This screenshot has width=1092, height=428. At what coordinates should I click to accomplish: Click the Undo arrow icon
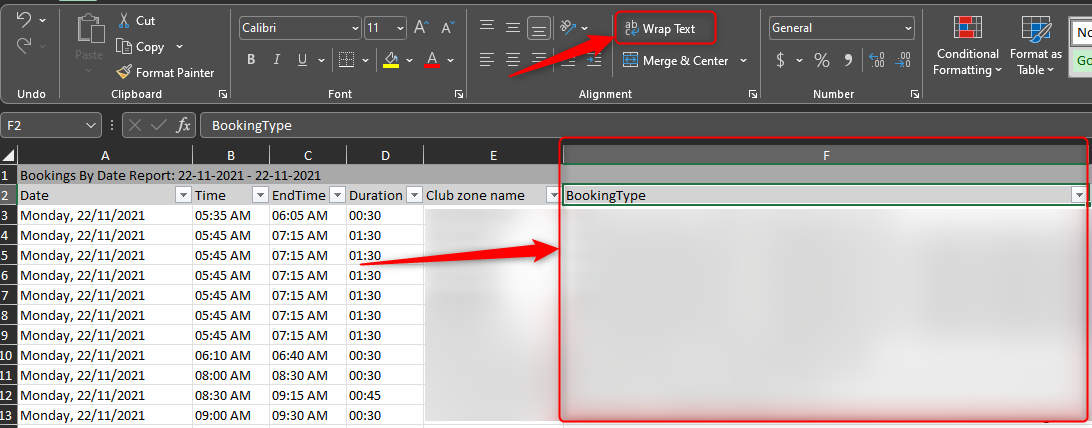tap(24, 20)
